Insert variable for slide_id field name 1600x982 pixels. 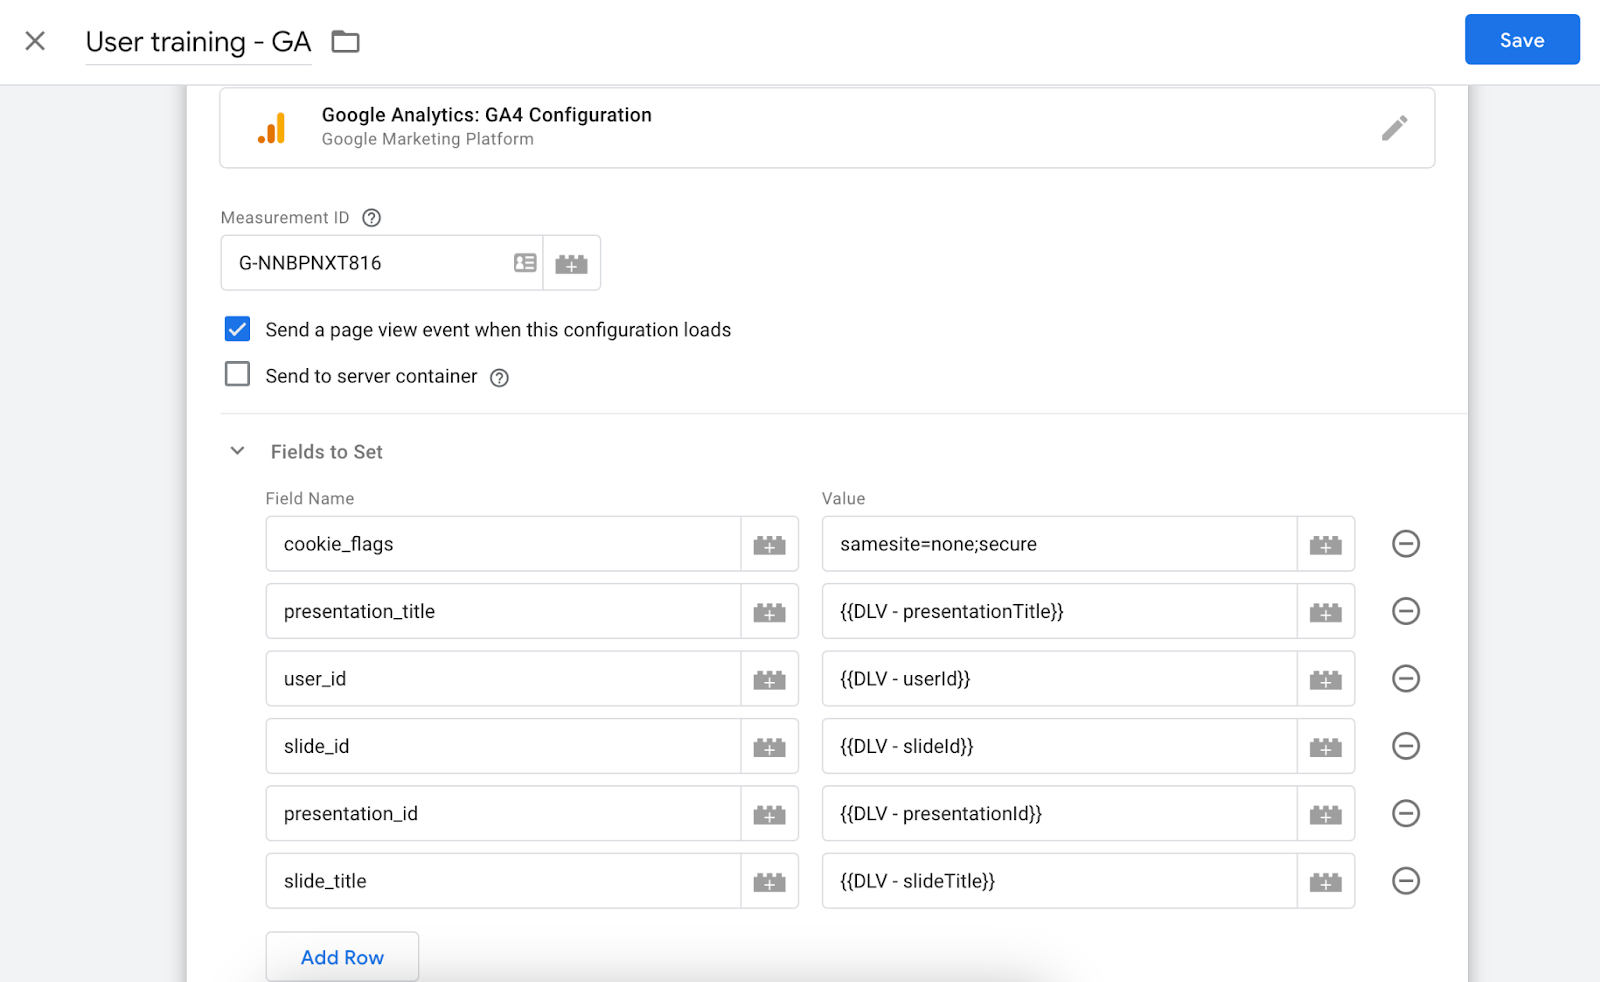[769, 746]
